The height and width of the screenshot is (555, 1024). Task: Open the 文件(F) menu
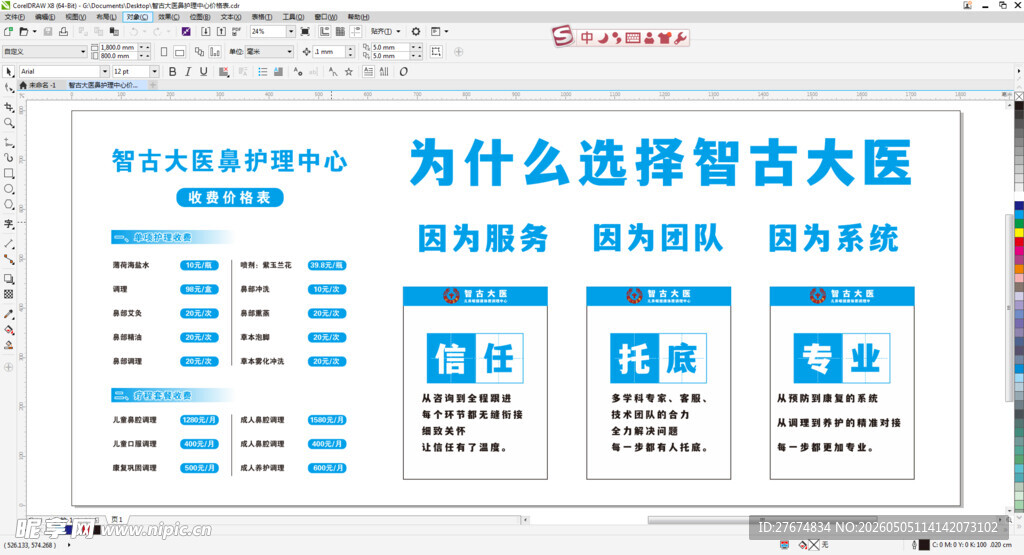click(14, 17)
